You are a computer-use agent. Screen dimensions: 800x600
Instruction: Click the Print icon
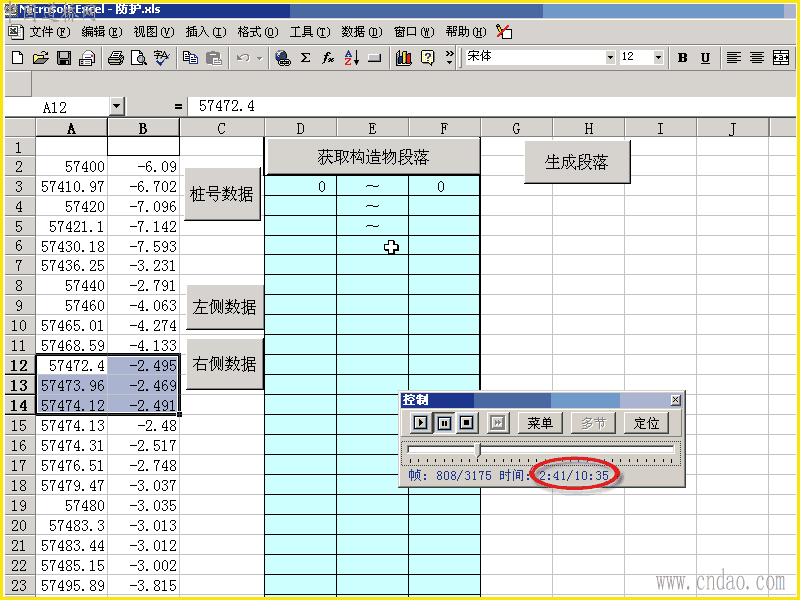tap(116, 58)
